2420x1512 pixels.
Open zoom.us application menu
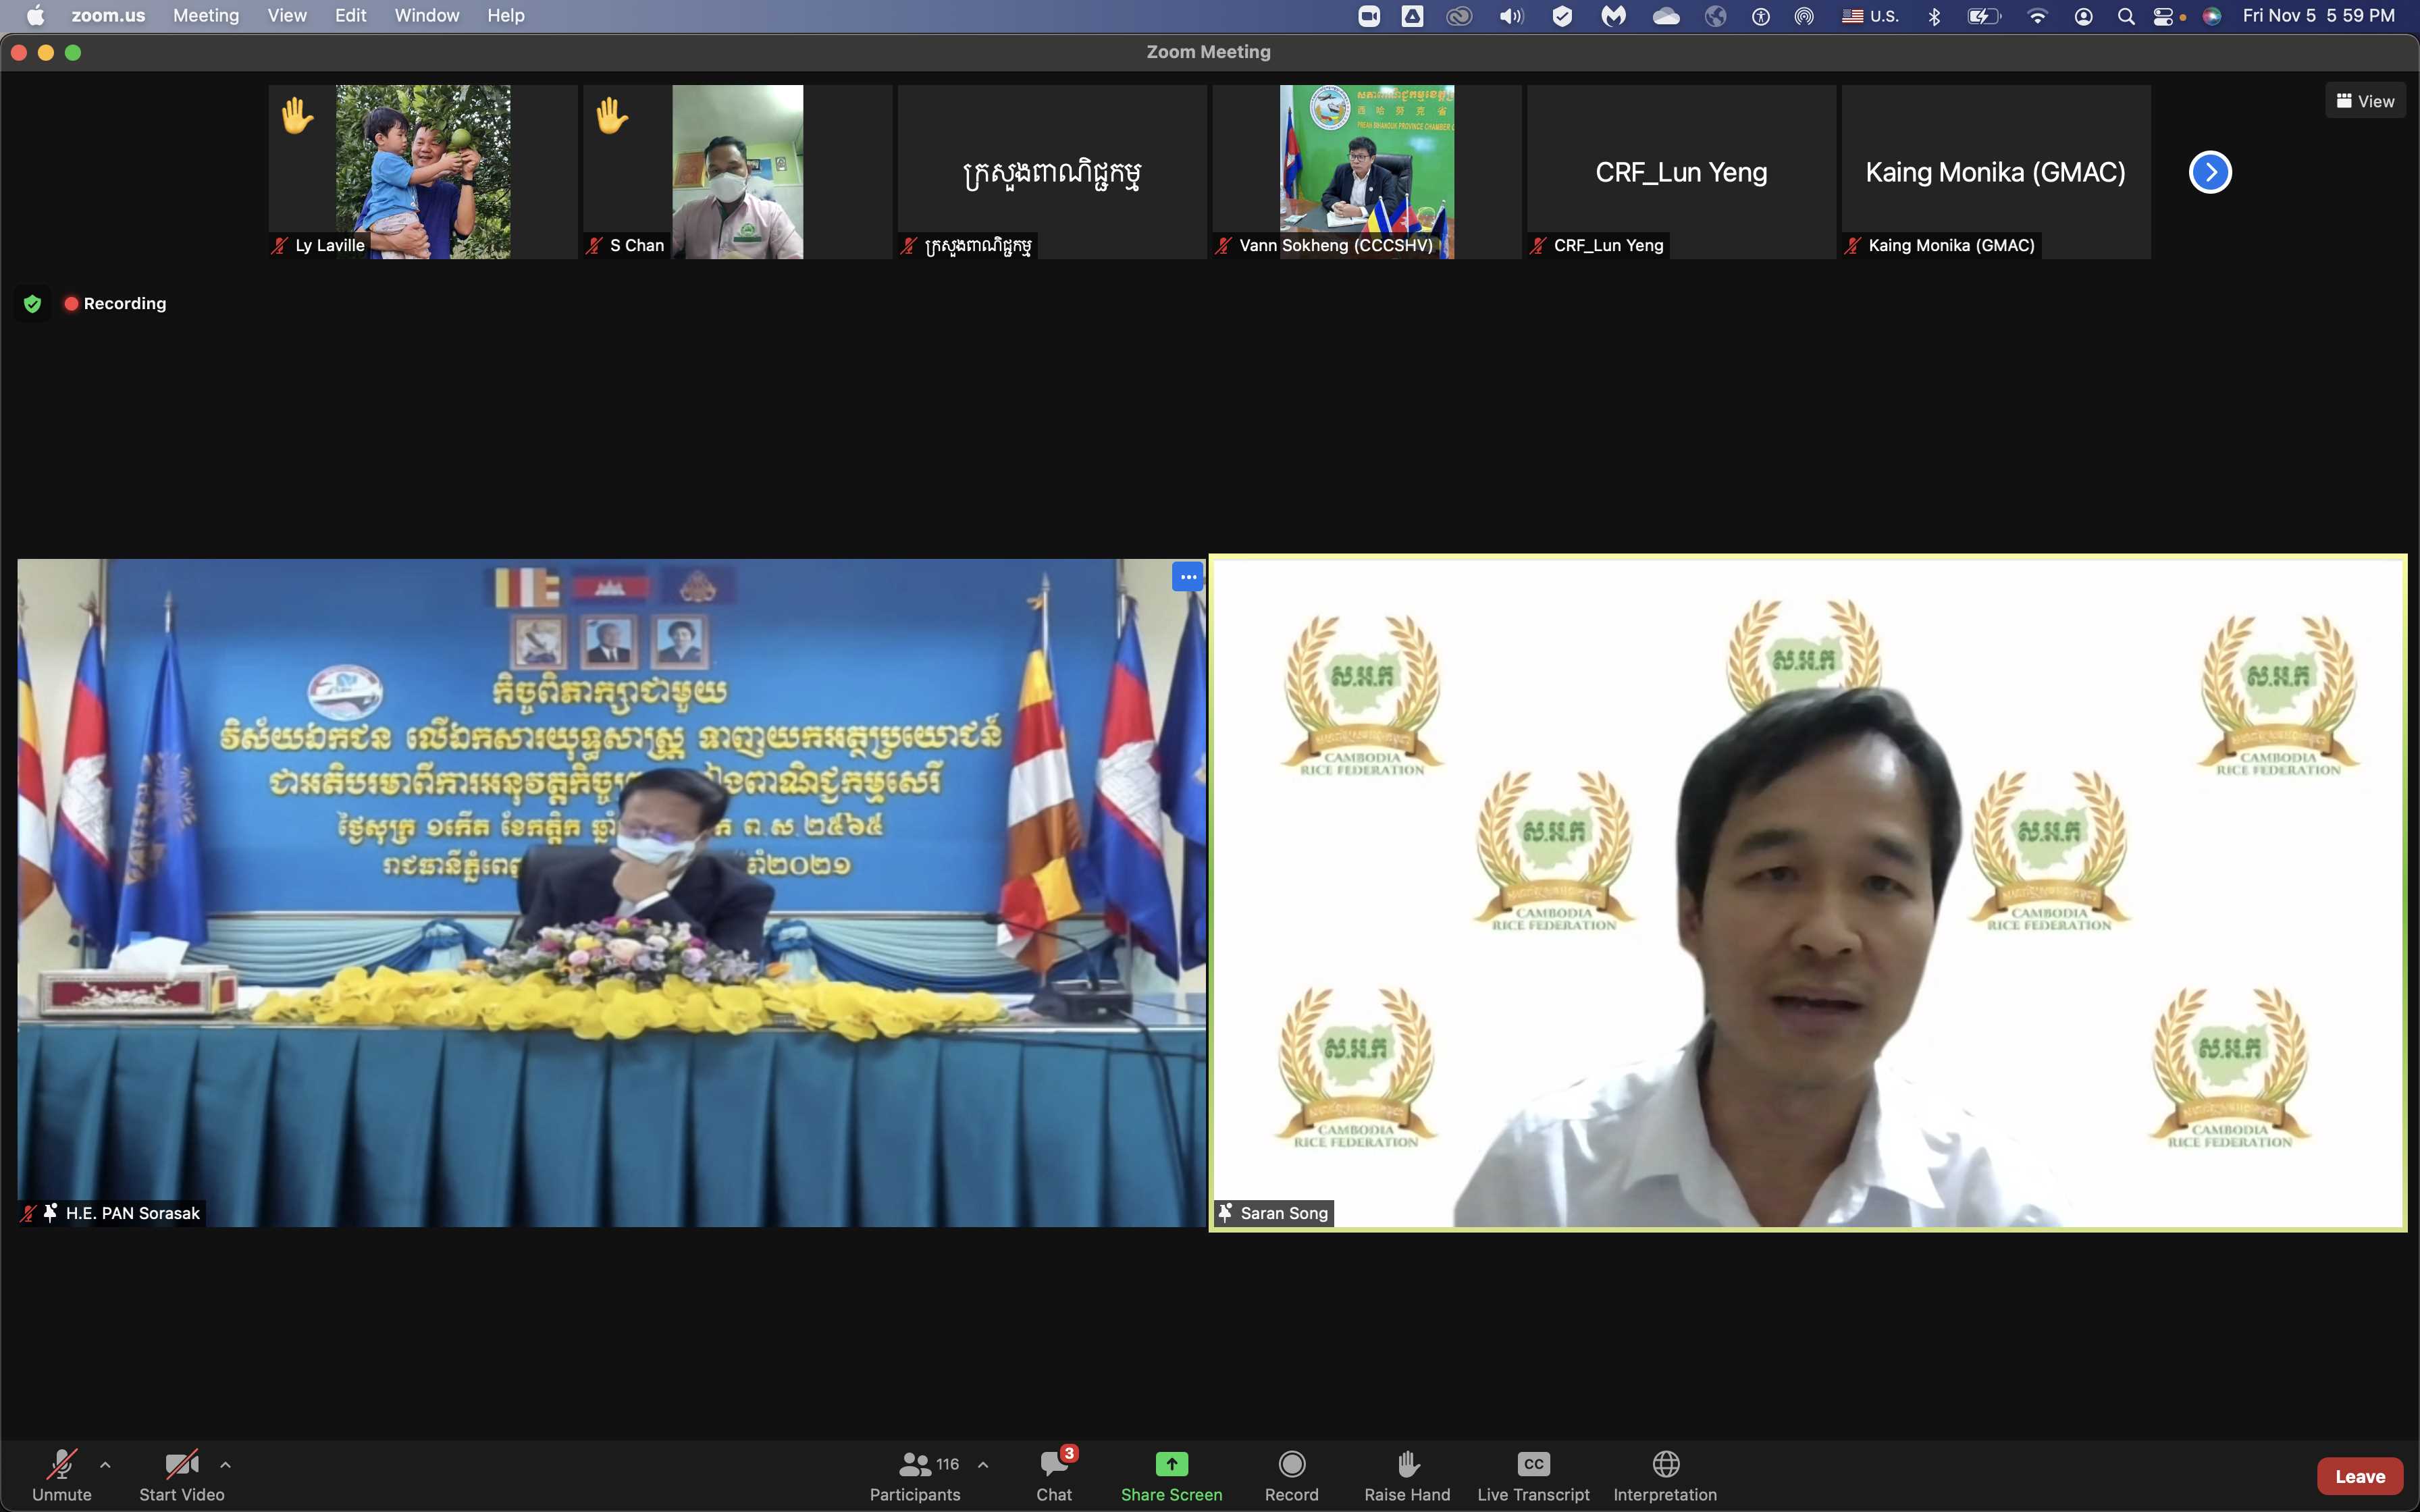tap(108, 15)
